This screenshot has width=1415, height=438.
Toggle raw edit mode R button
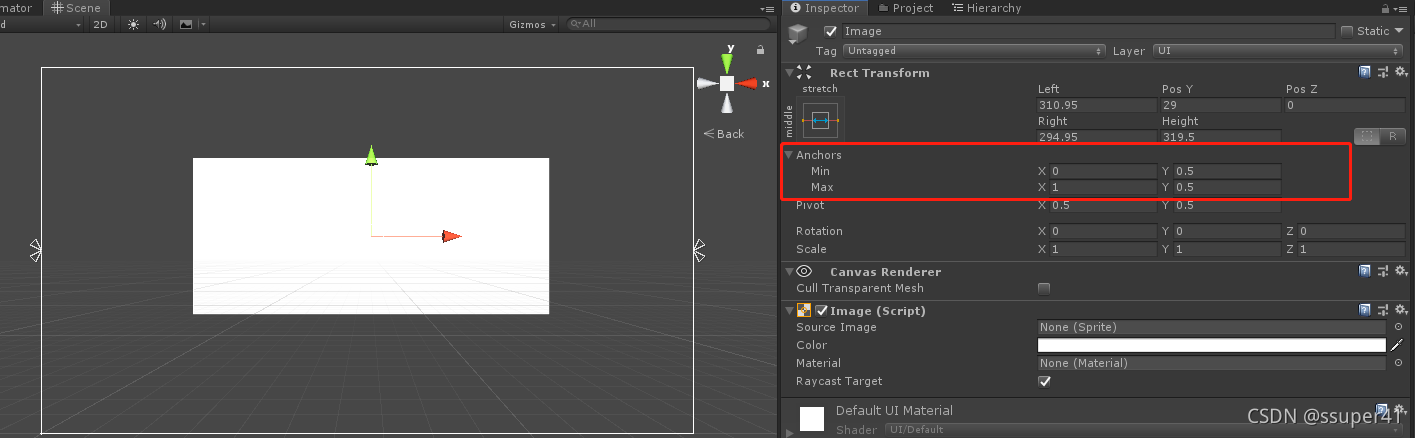(1392, 136)
